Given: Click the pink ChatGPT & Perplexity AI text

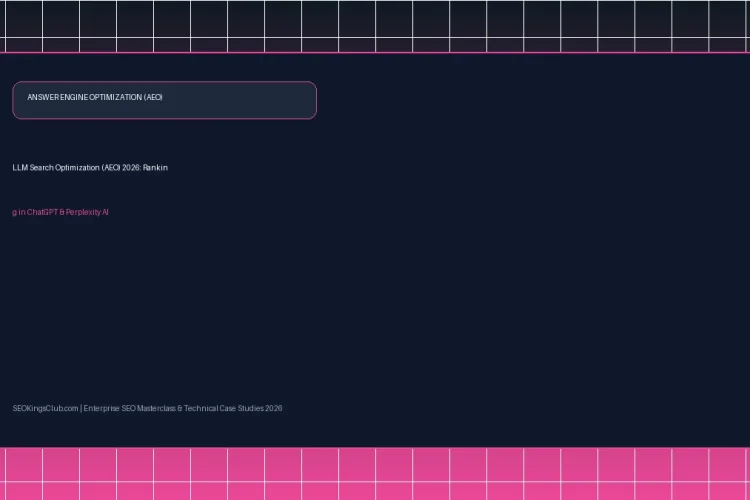Looking at the screenshot, I should (x=60, y=212).
